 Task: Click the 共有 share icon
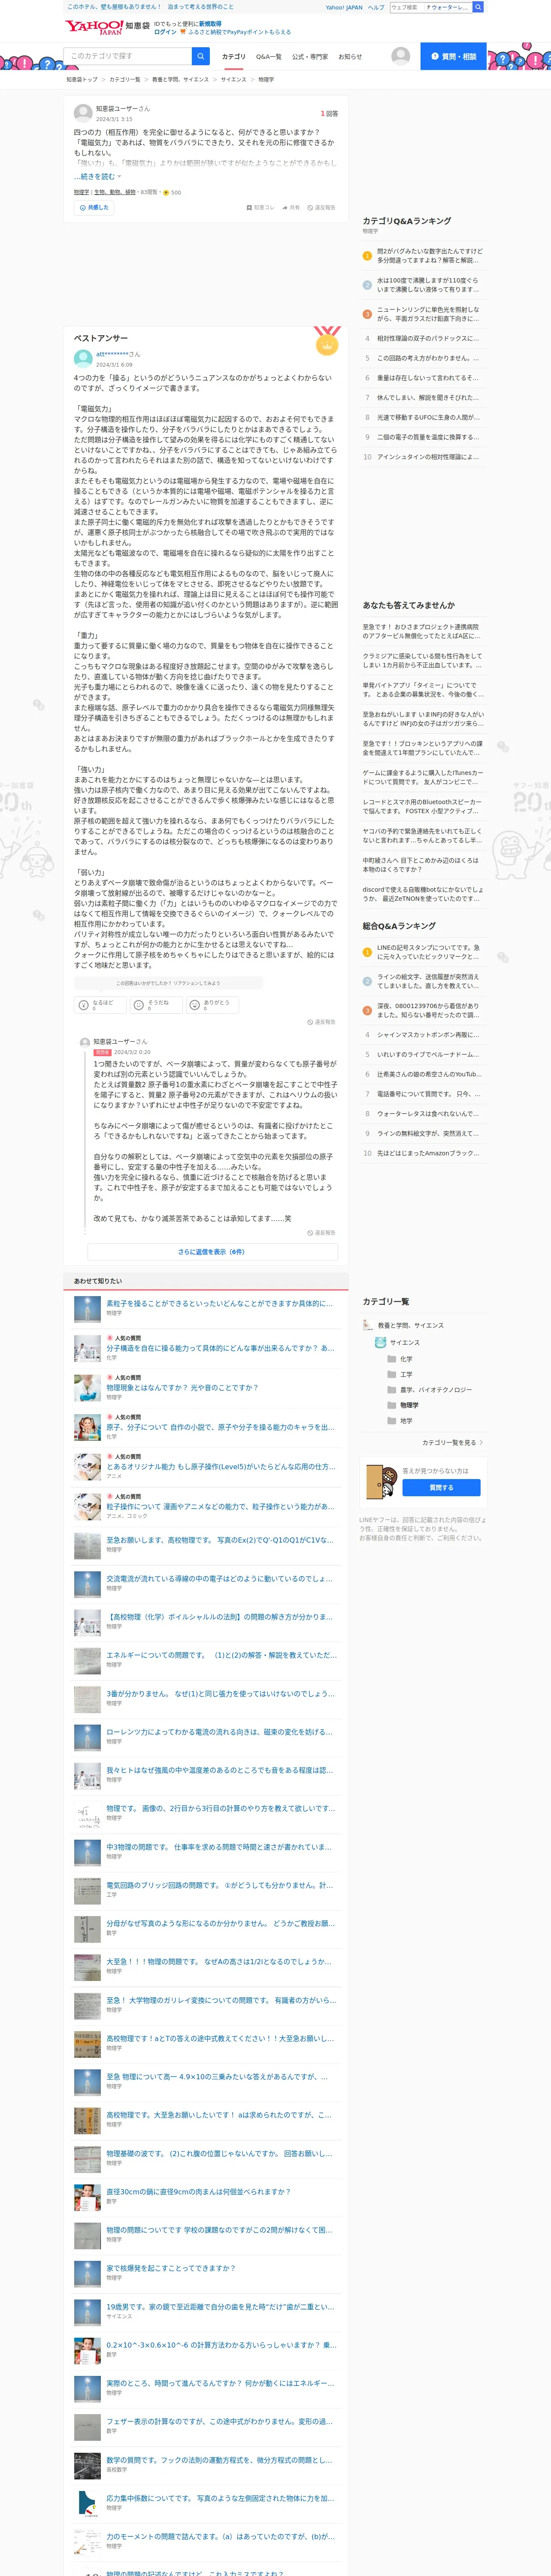click(x=291, y=208)
